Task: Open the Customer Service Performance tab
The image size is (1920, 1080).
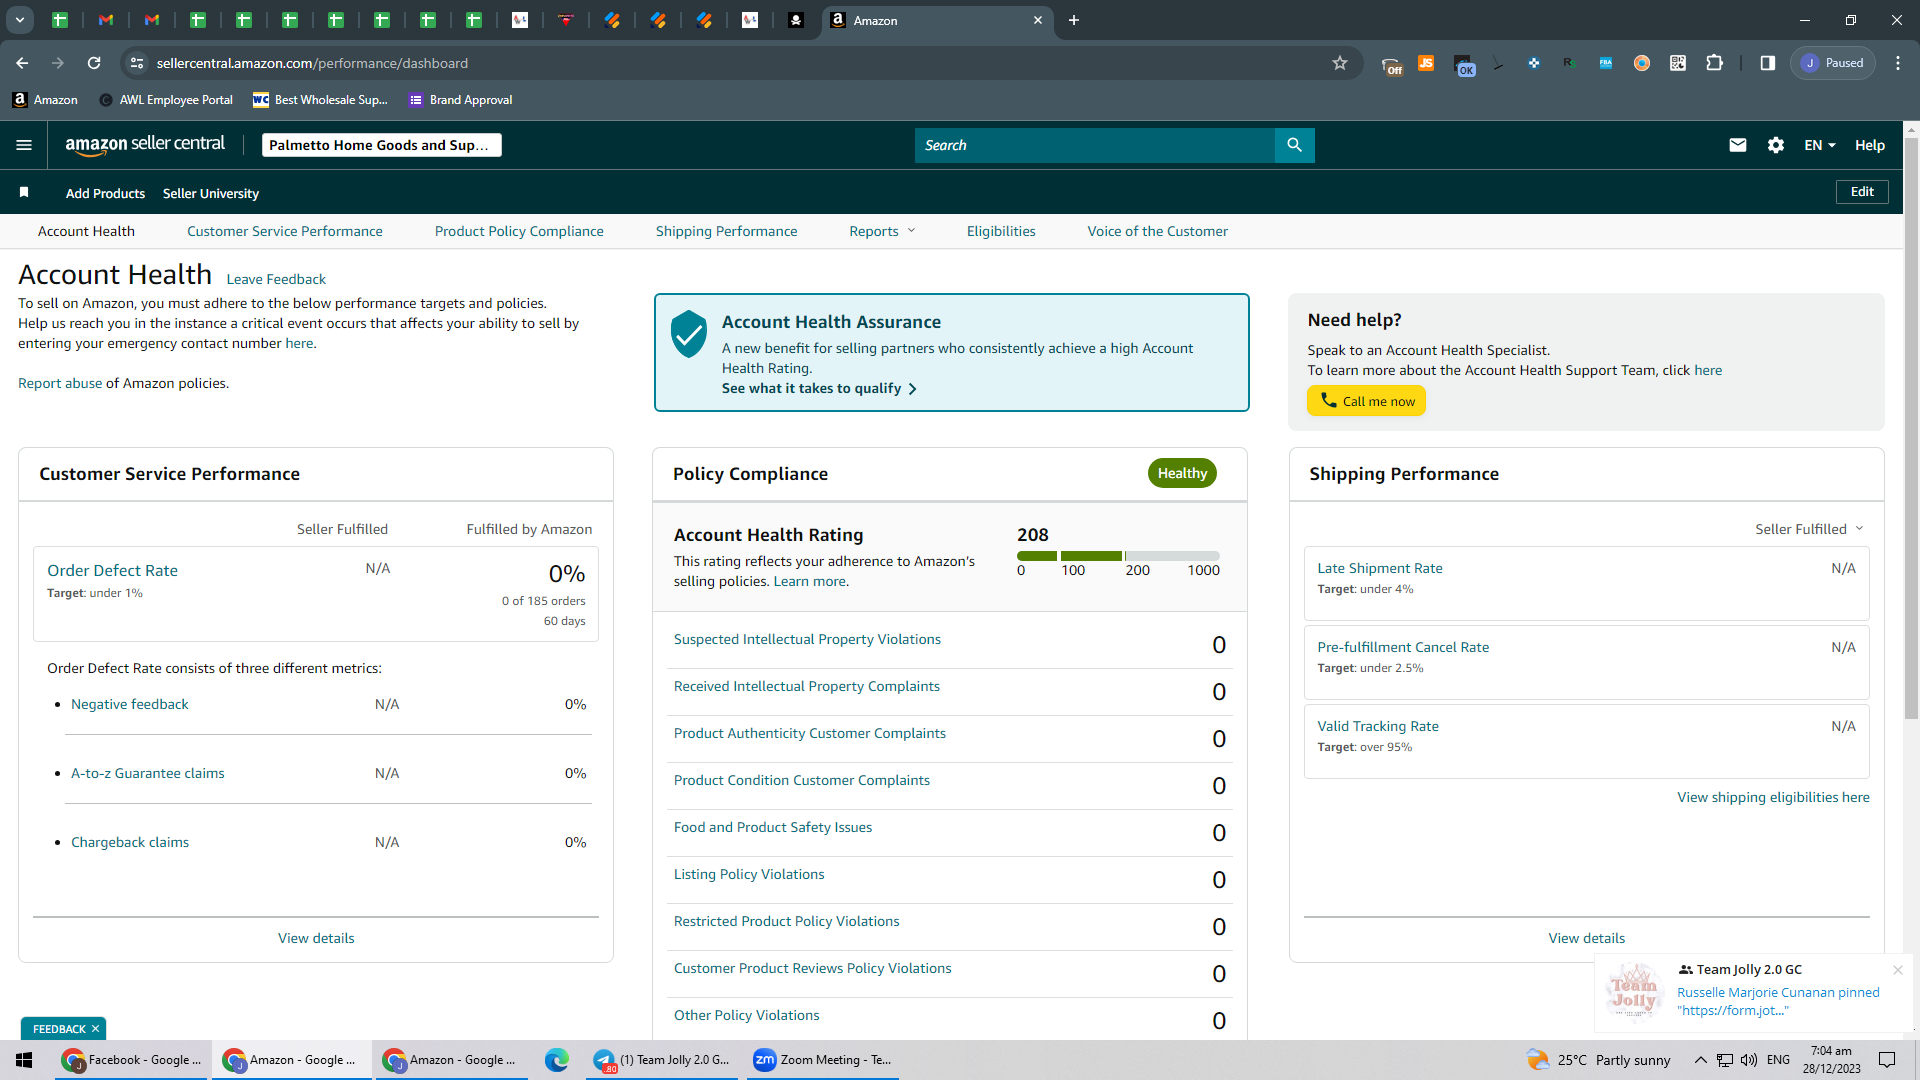Action: click(x=285, y=231)
